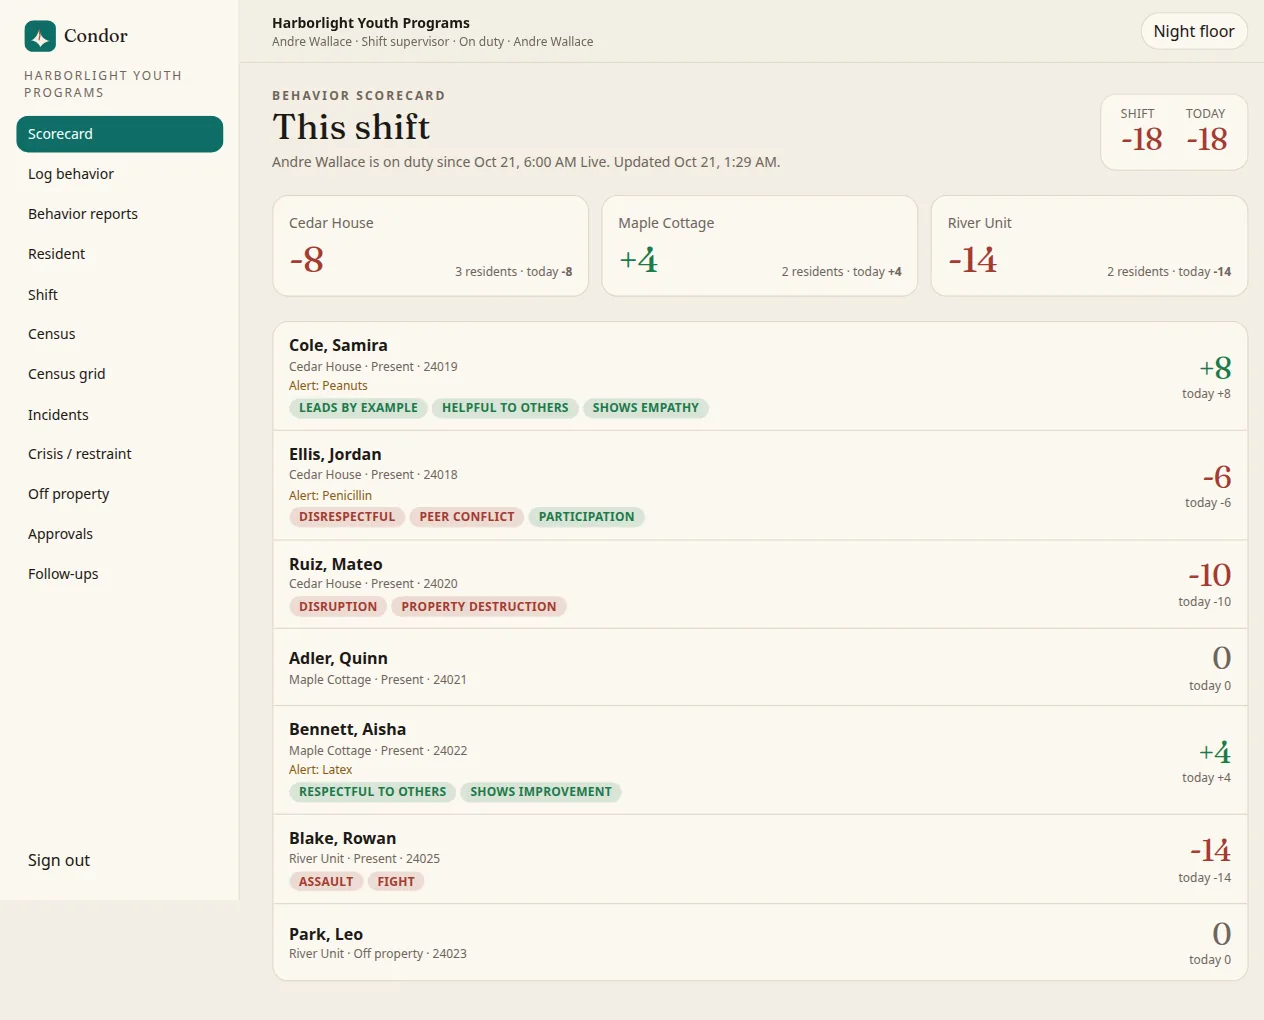Open resident Blake, Rowan

[760, 859]
